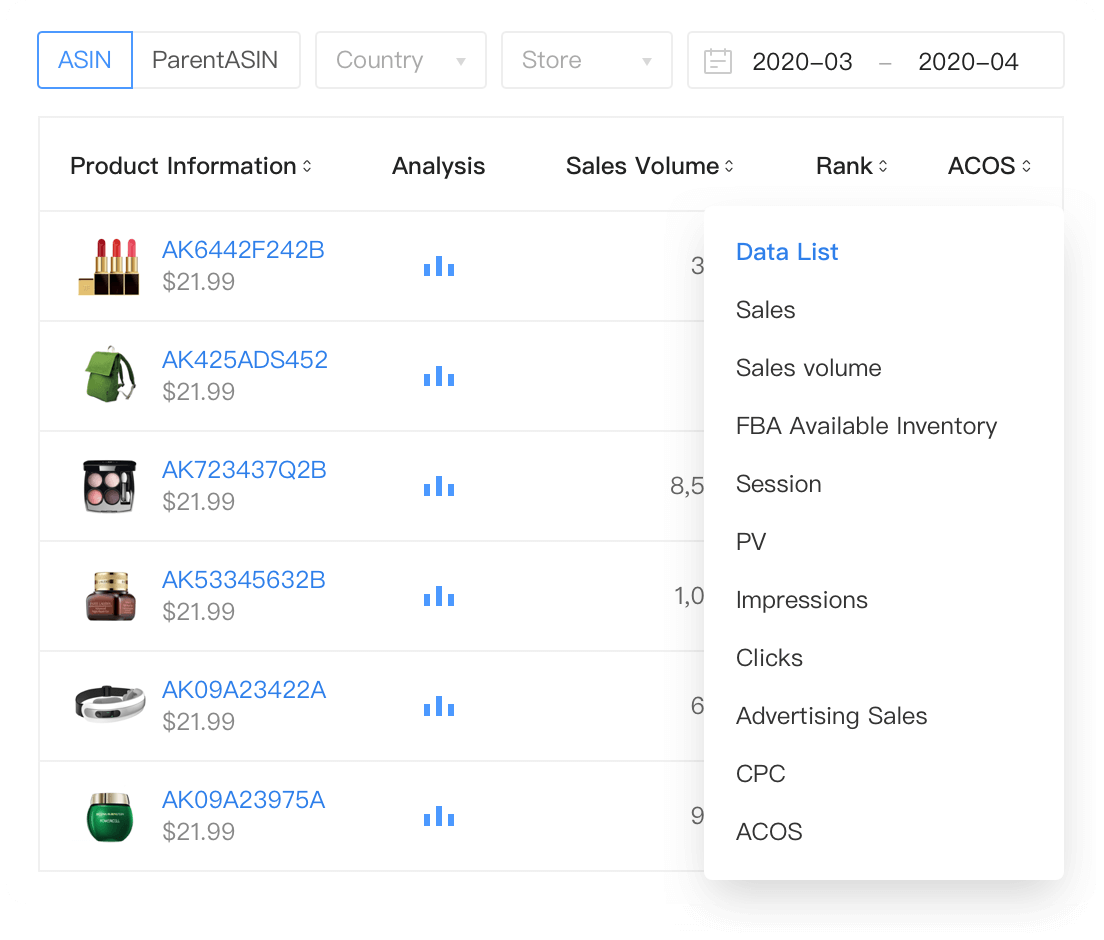Sort by Product Information column arrows
The image size is (1104, 940).
point(307,166)
